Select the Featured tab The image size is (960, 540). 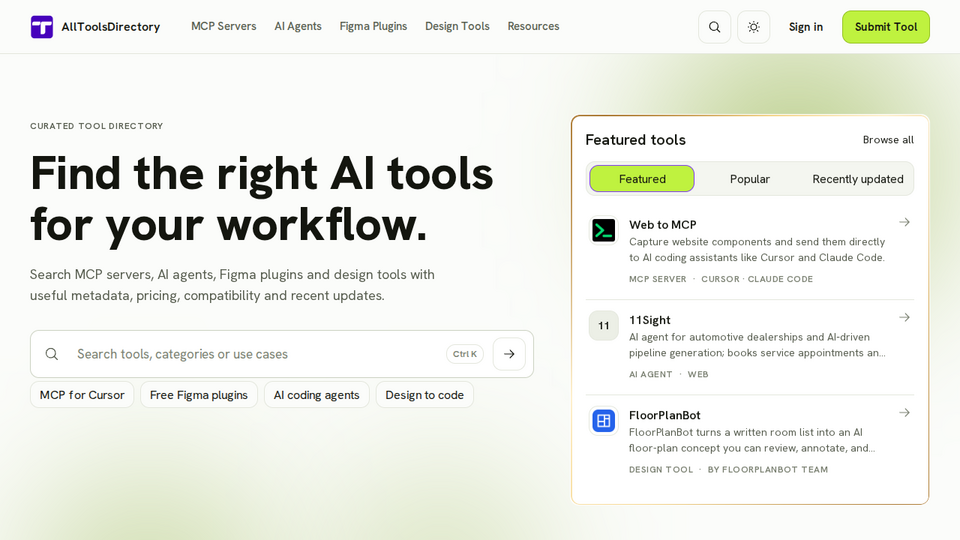(x=642, y=179)
